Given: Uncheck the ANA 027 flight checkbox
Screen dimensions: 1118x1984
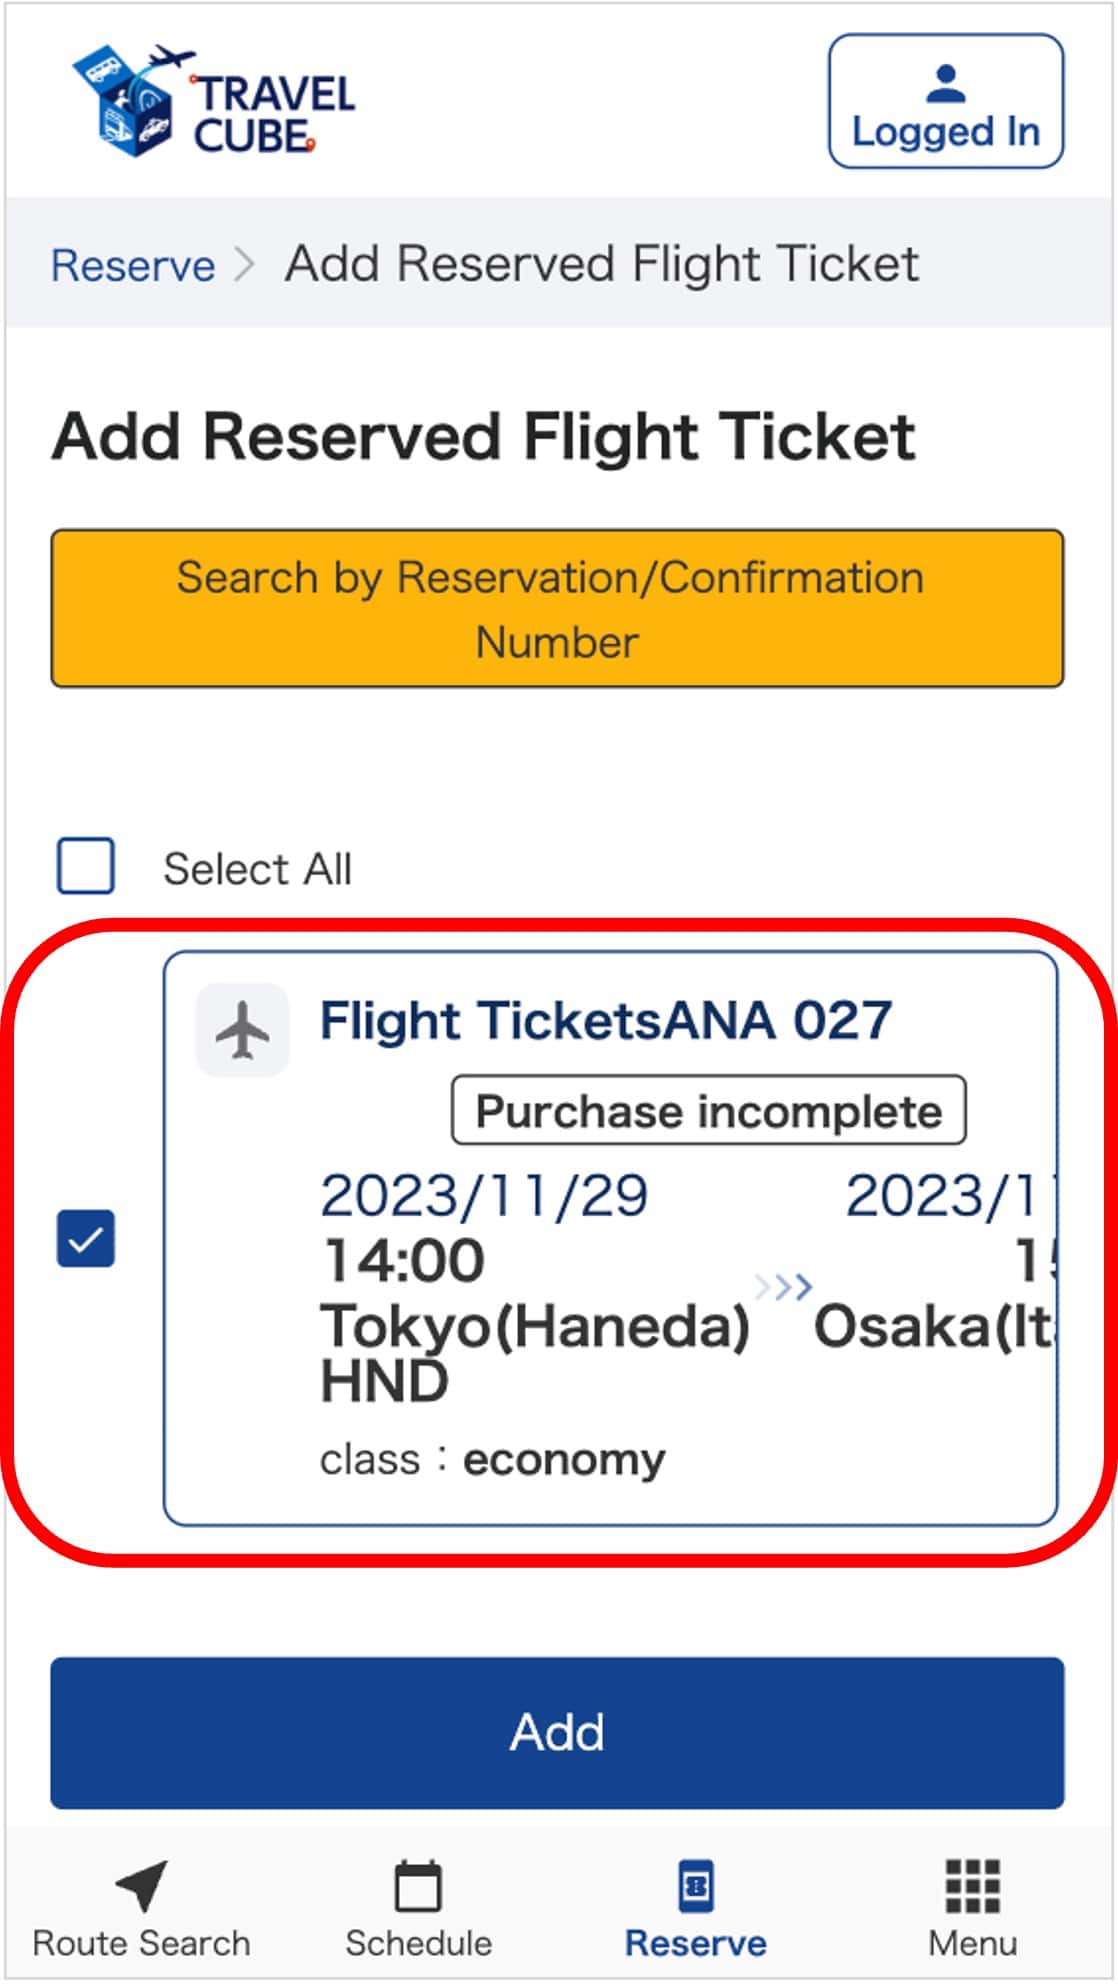Looking at the screenshot, I should (x=86, y=1238).
